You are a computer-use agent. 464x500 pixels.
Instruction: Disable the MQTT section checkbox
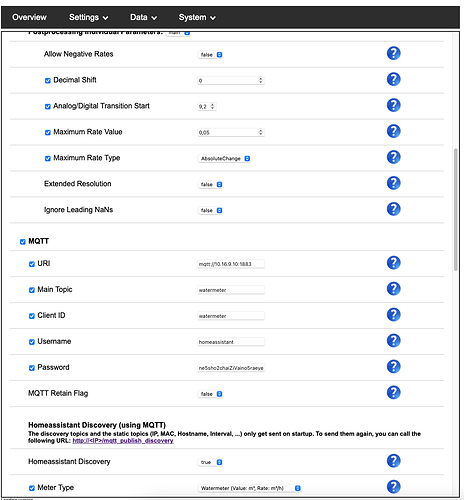pos(23,242)
